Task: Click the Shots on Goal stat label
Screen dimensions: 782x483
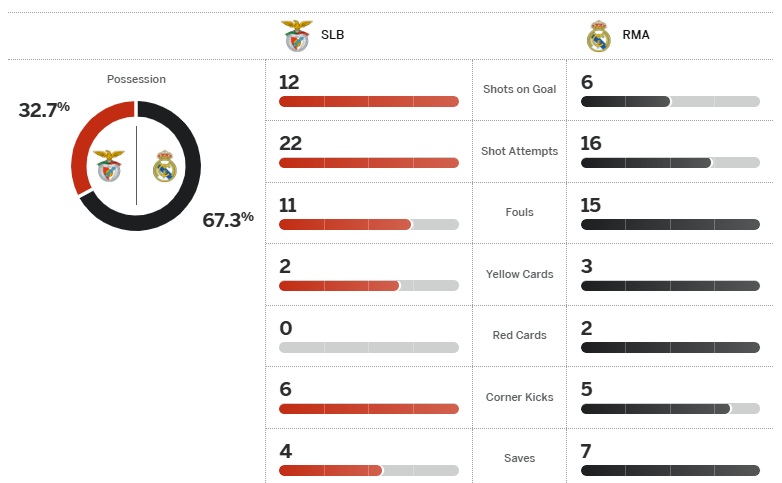Action: (x=519, y=89)
